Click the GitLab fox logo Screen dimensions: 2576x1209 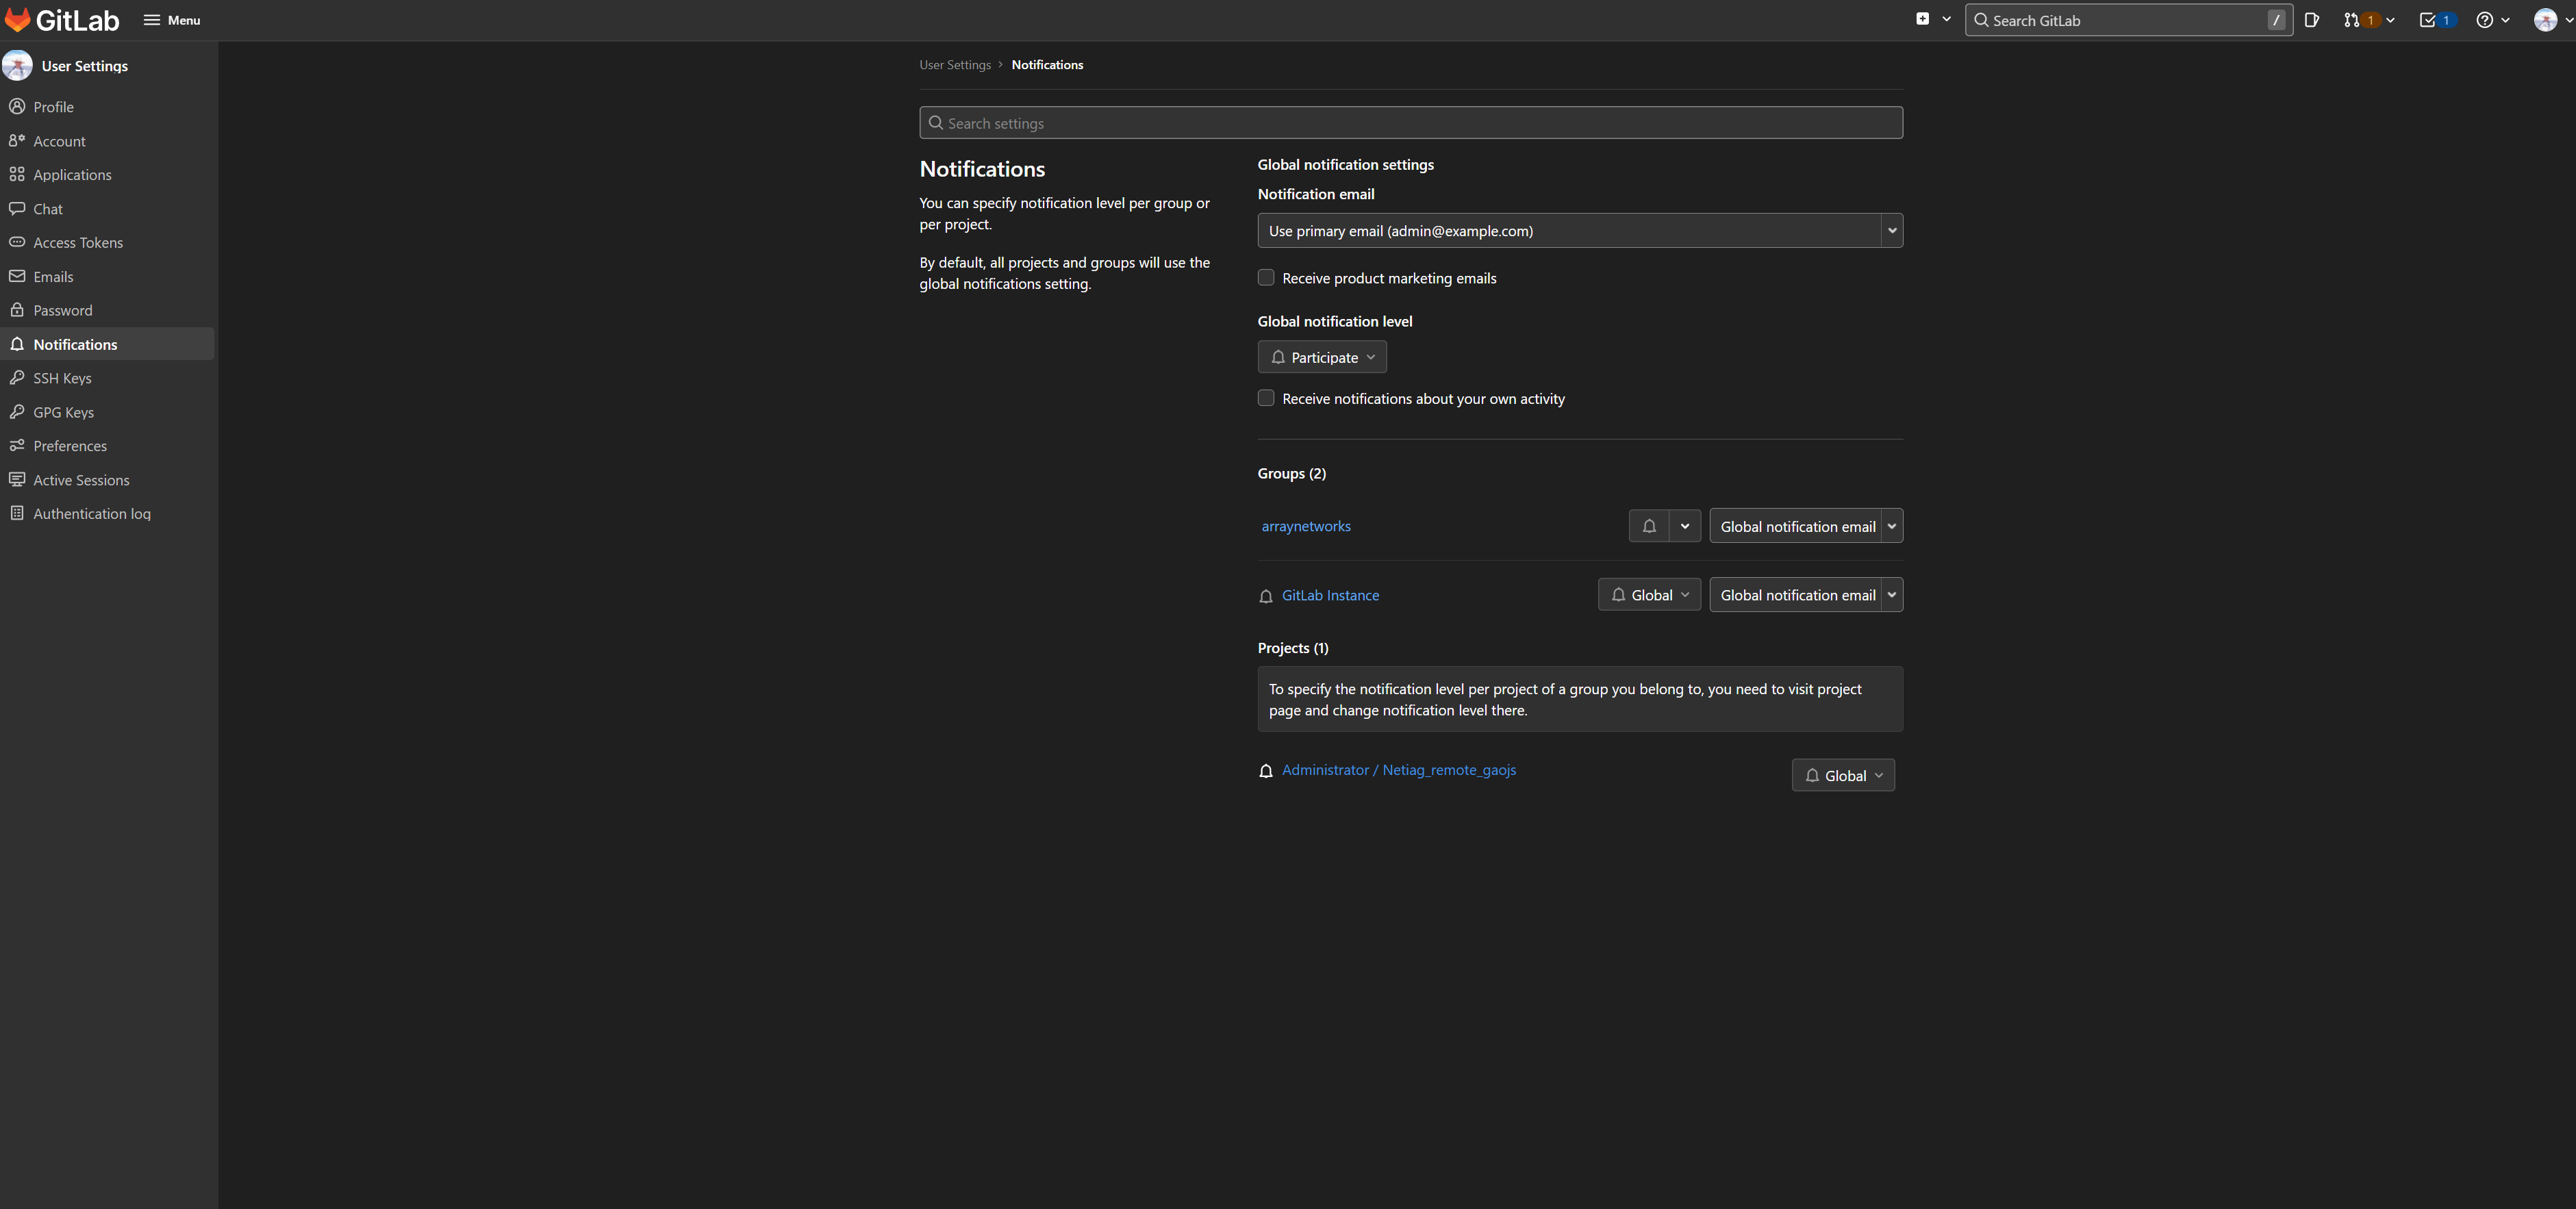click(x=18, y=19)
